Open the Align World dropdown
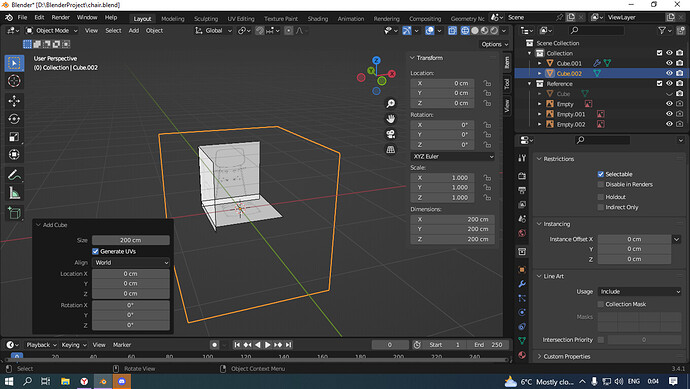Screen dimensions: 690x389 (x=131, y=263)
